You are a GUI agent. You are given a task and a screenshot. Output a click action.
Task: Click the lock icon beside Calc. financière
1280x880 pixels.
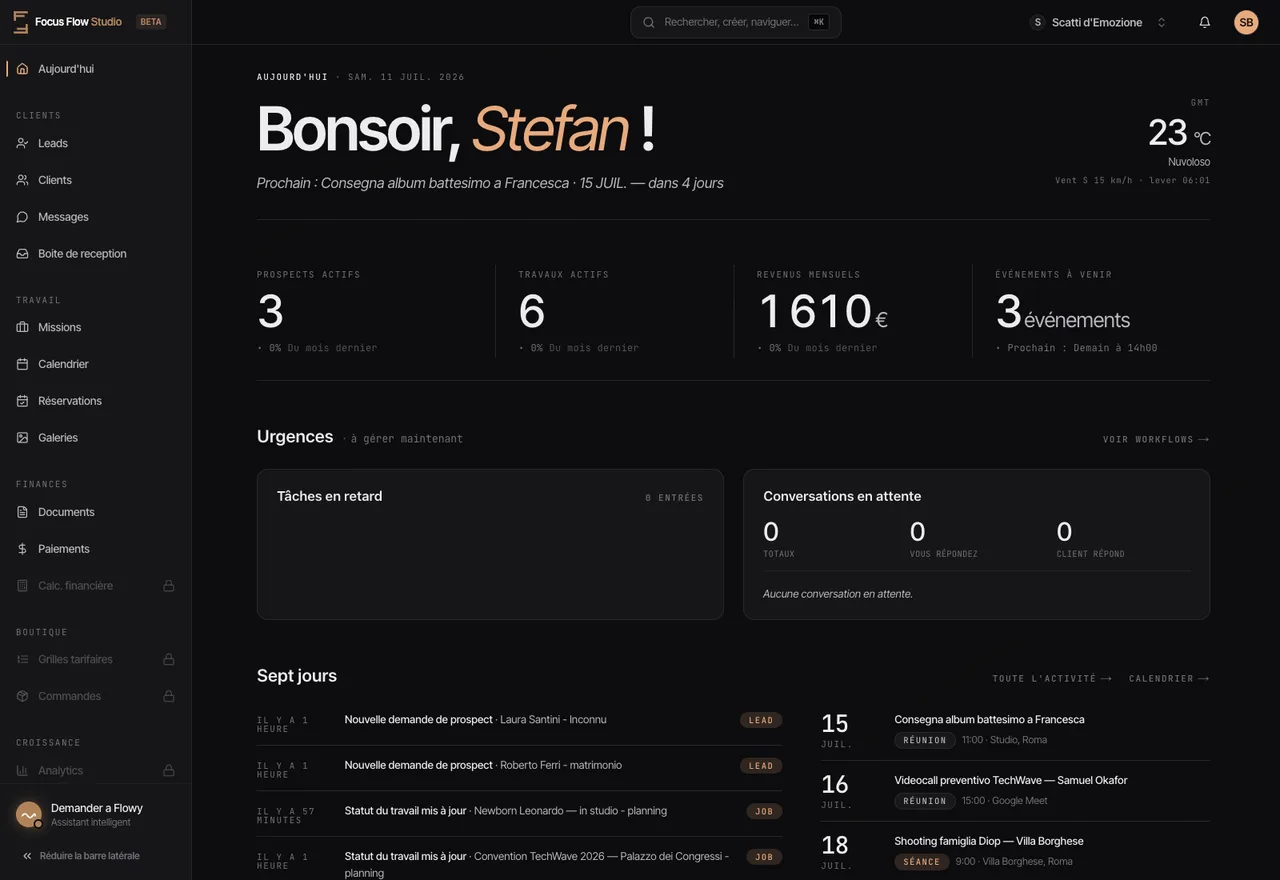pos(169,586)
